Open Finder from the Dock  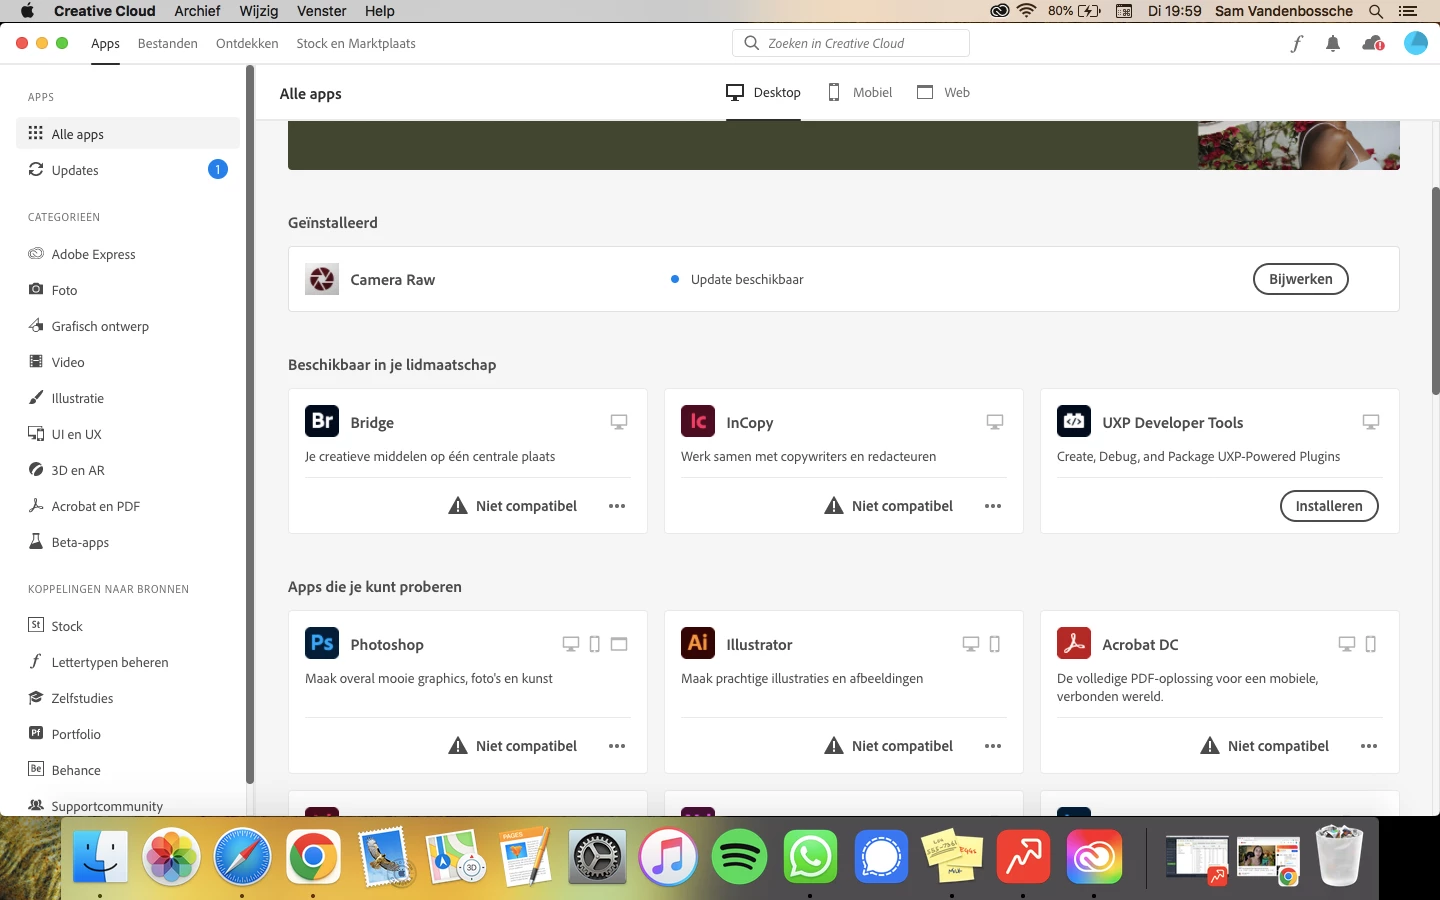100,857
